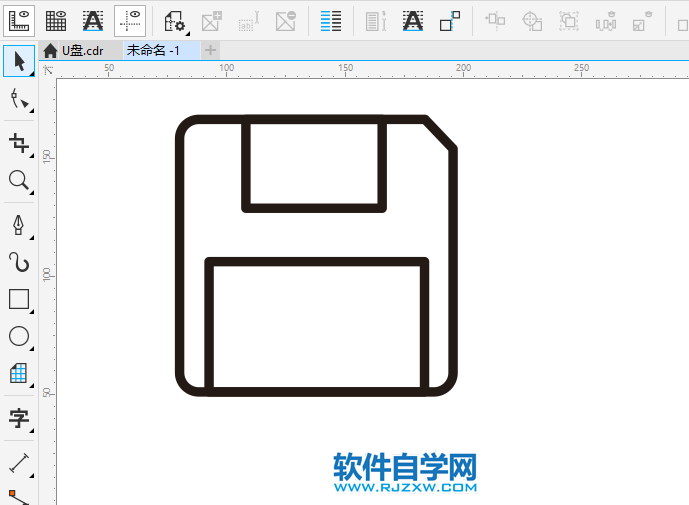Go to the home welcome screen tab
689x505 pixels.
point(50,51)
